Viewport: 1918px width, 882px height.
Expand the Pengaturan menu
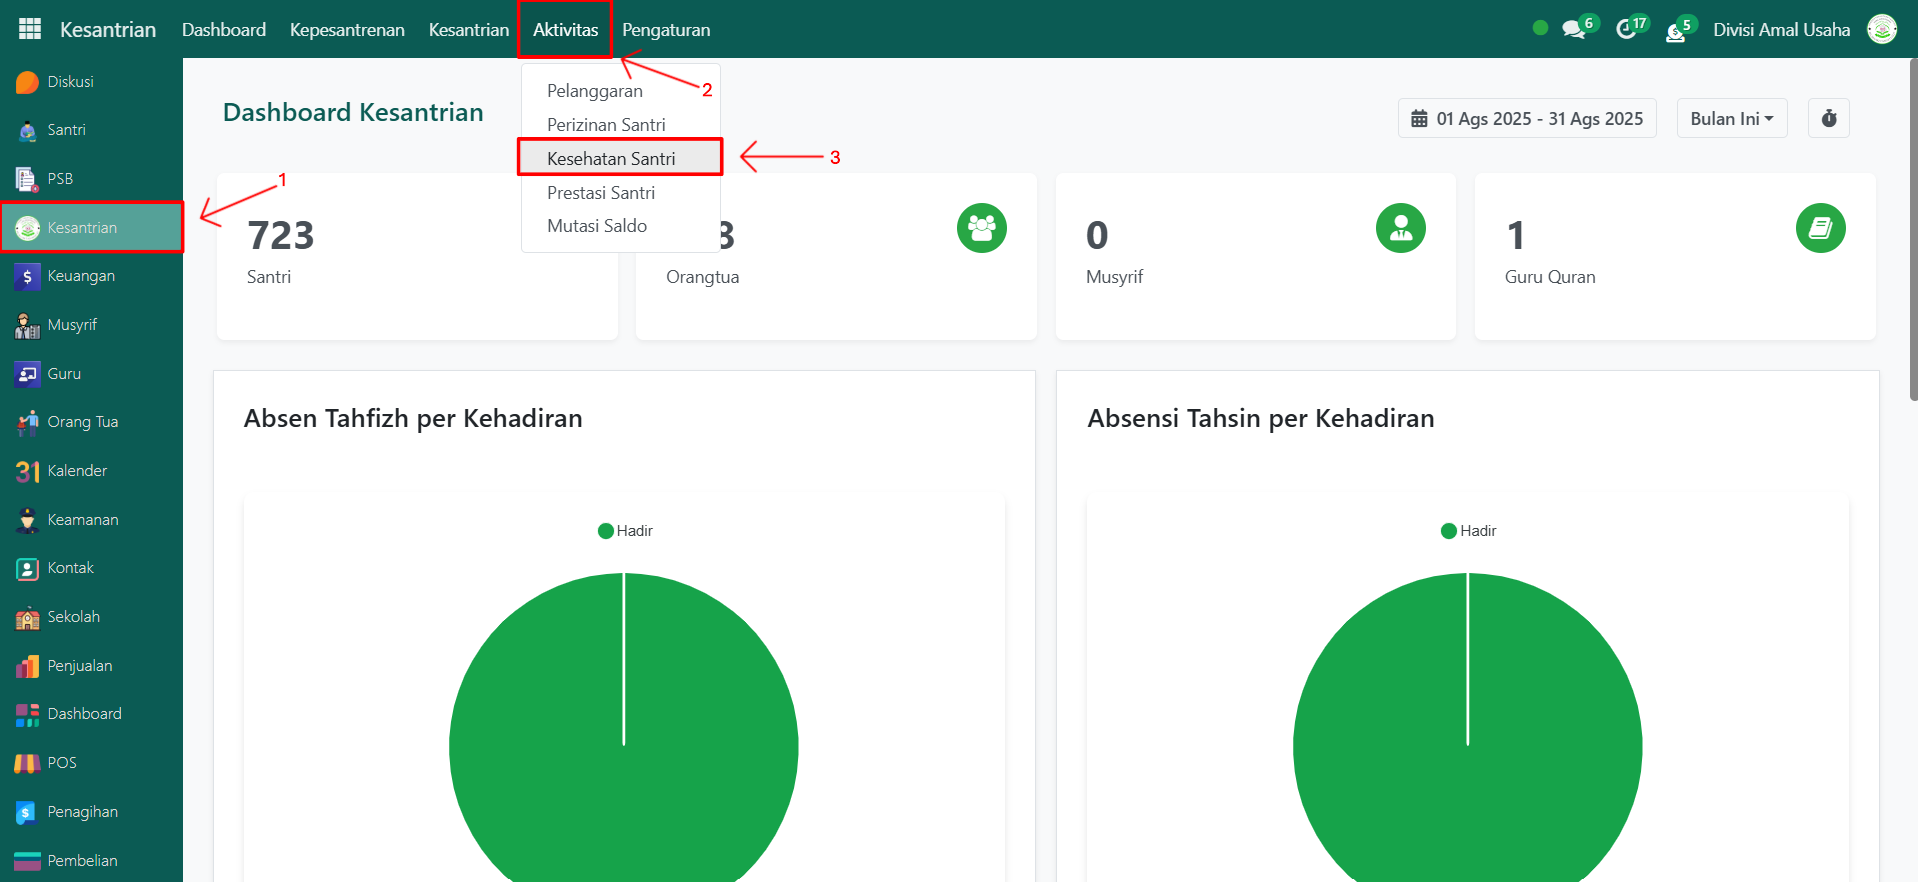pyautogui.click(x=666, y=30)
